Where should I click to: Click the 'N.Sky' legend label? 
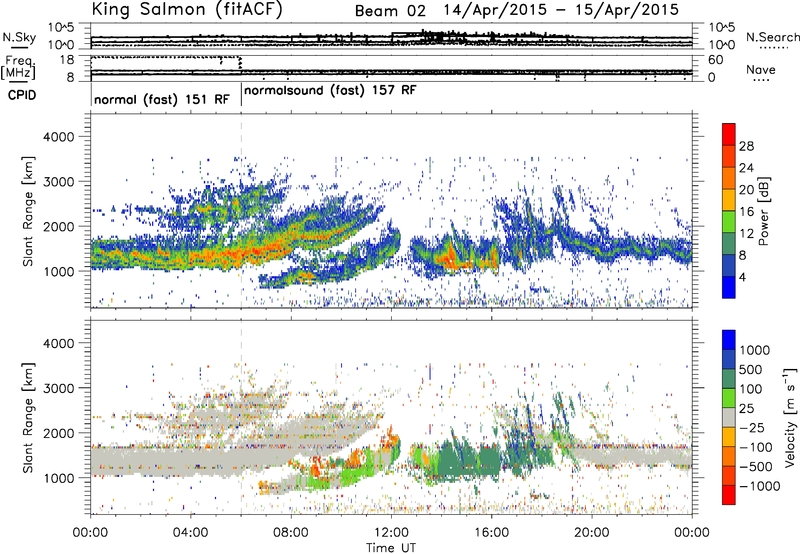click(x=19, y=37)
